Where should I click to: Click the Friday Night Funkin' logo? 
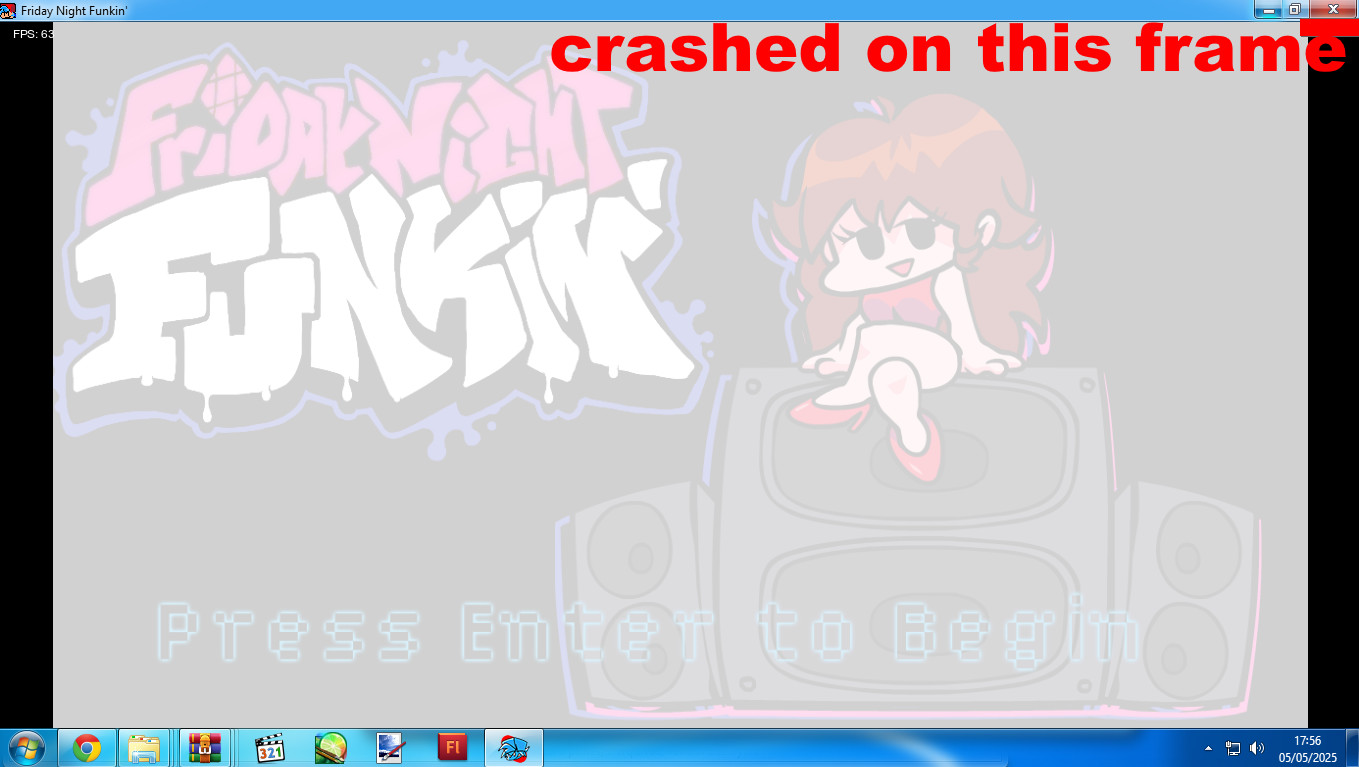[x=380, y=250]
